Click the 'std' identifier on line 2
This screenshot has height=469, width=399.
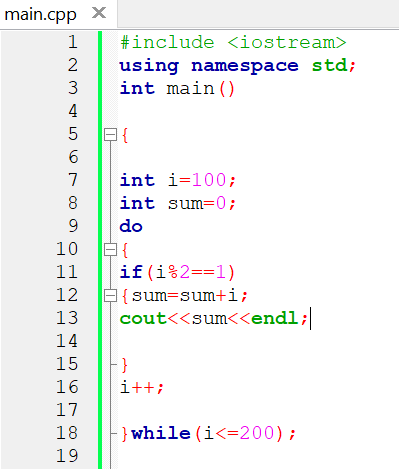pos(329,65)
